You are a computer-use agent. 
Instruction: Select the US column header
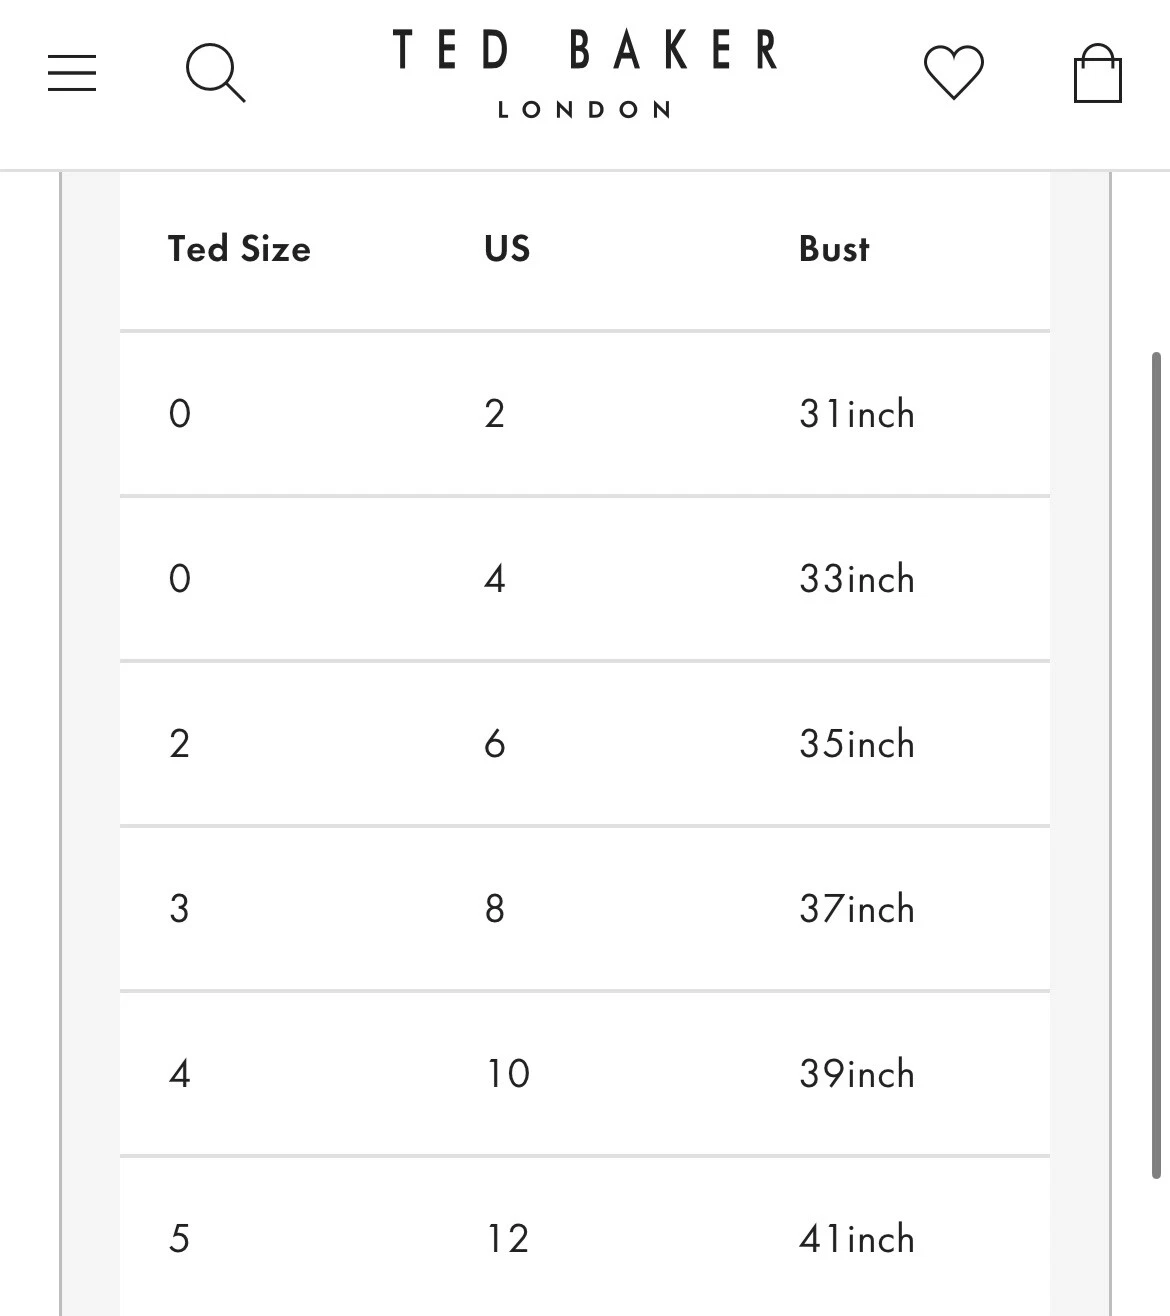pos(507,249)
